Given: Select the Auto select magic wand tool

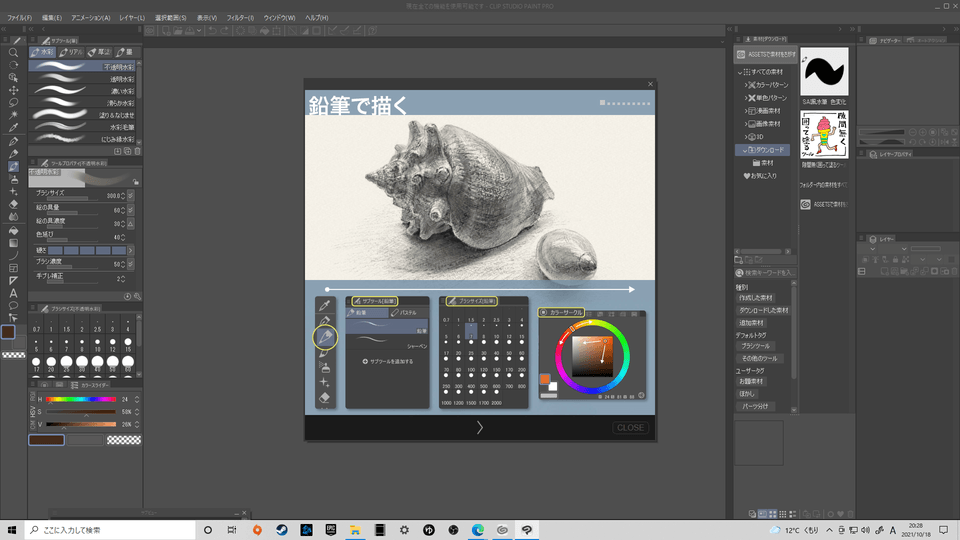Looking at the screenshot, I should coord(13,115).
